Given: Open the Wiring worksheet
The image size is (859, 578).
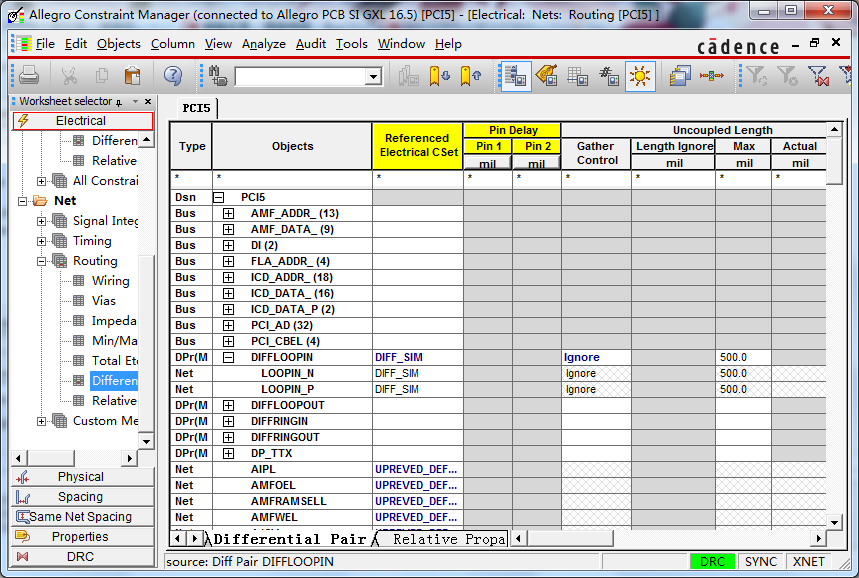Looking at the screenshot, I should [111, 281].
